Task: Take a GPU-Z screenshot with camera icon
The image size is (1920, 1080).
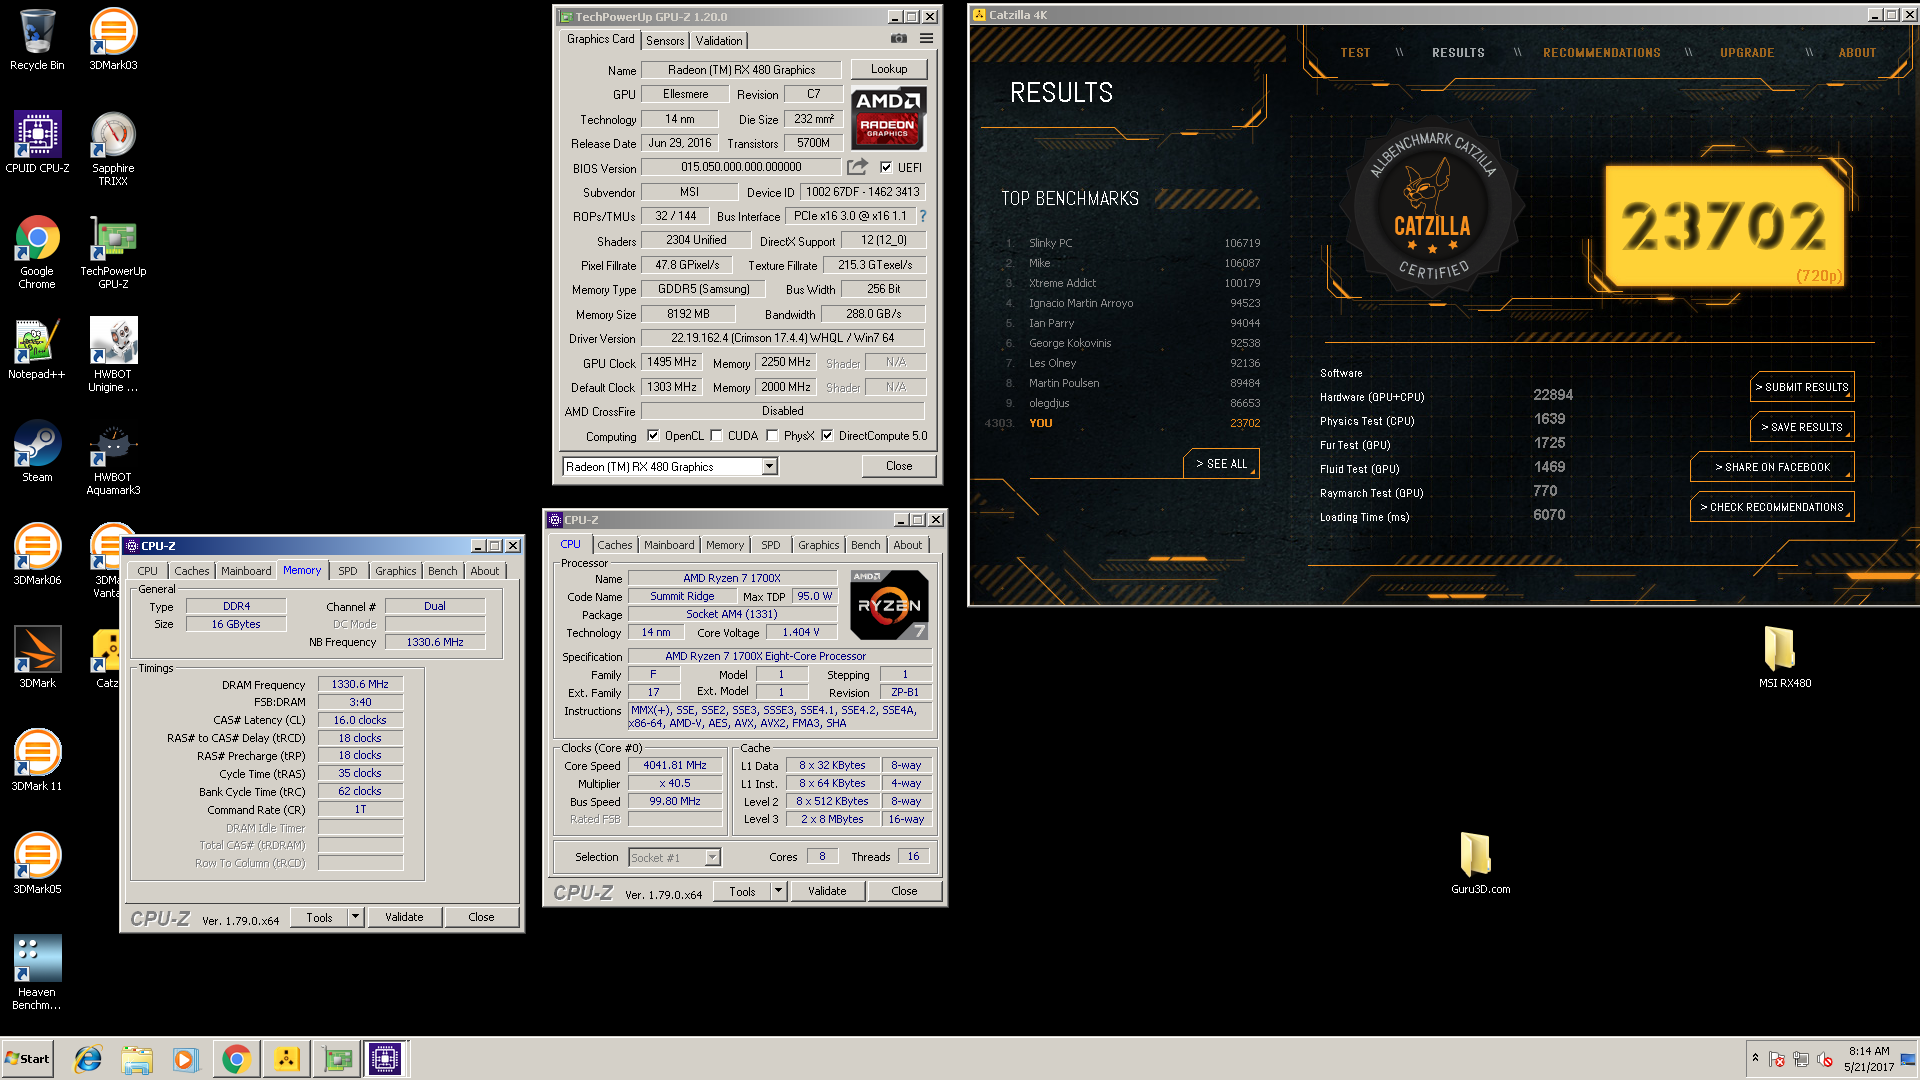Action: click(x=899, y=38)
